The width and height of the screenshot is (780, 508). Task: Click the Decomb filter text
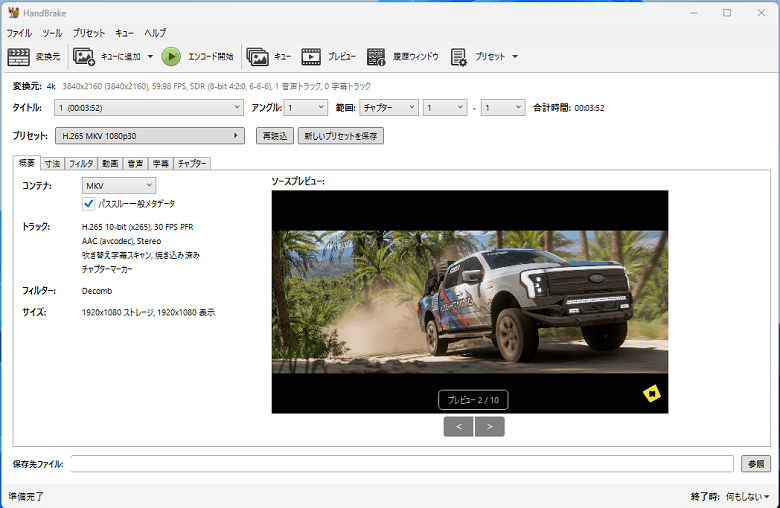pyautogui.click(x=97, y=291)
